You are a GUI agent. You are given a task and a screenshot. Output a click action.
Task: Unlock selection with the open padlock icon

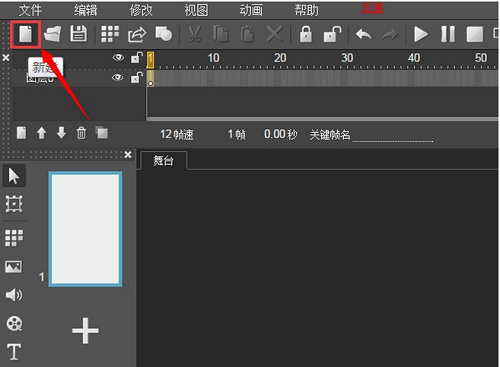pyautogui.click(x=332, y=34)
